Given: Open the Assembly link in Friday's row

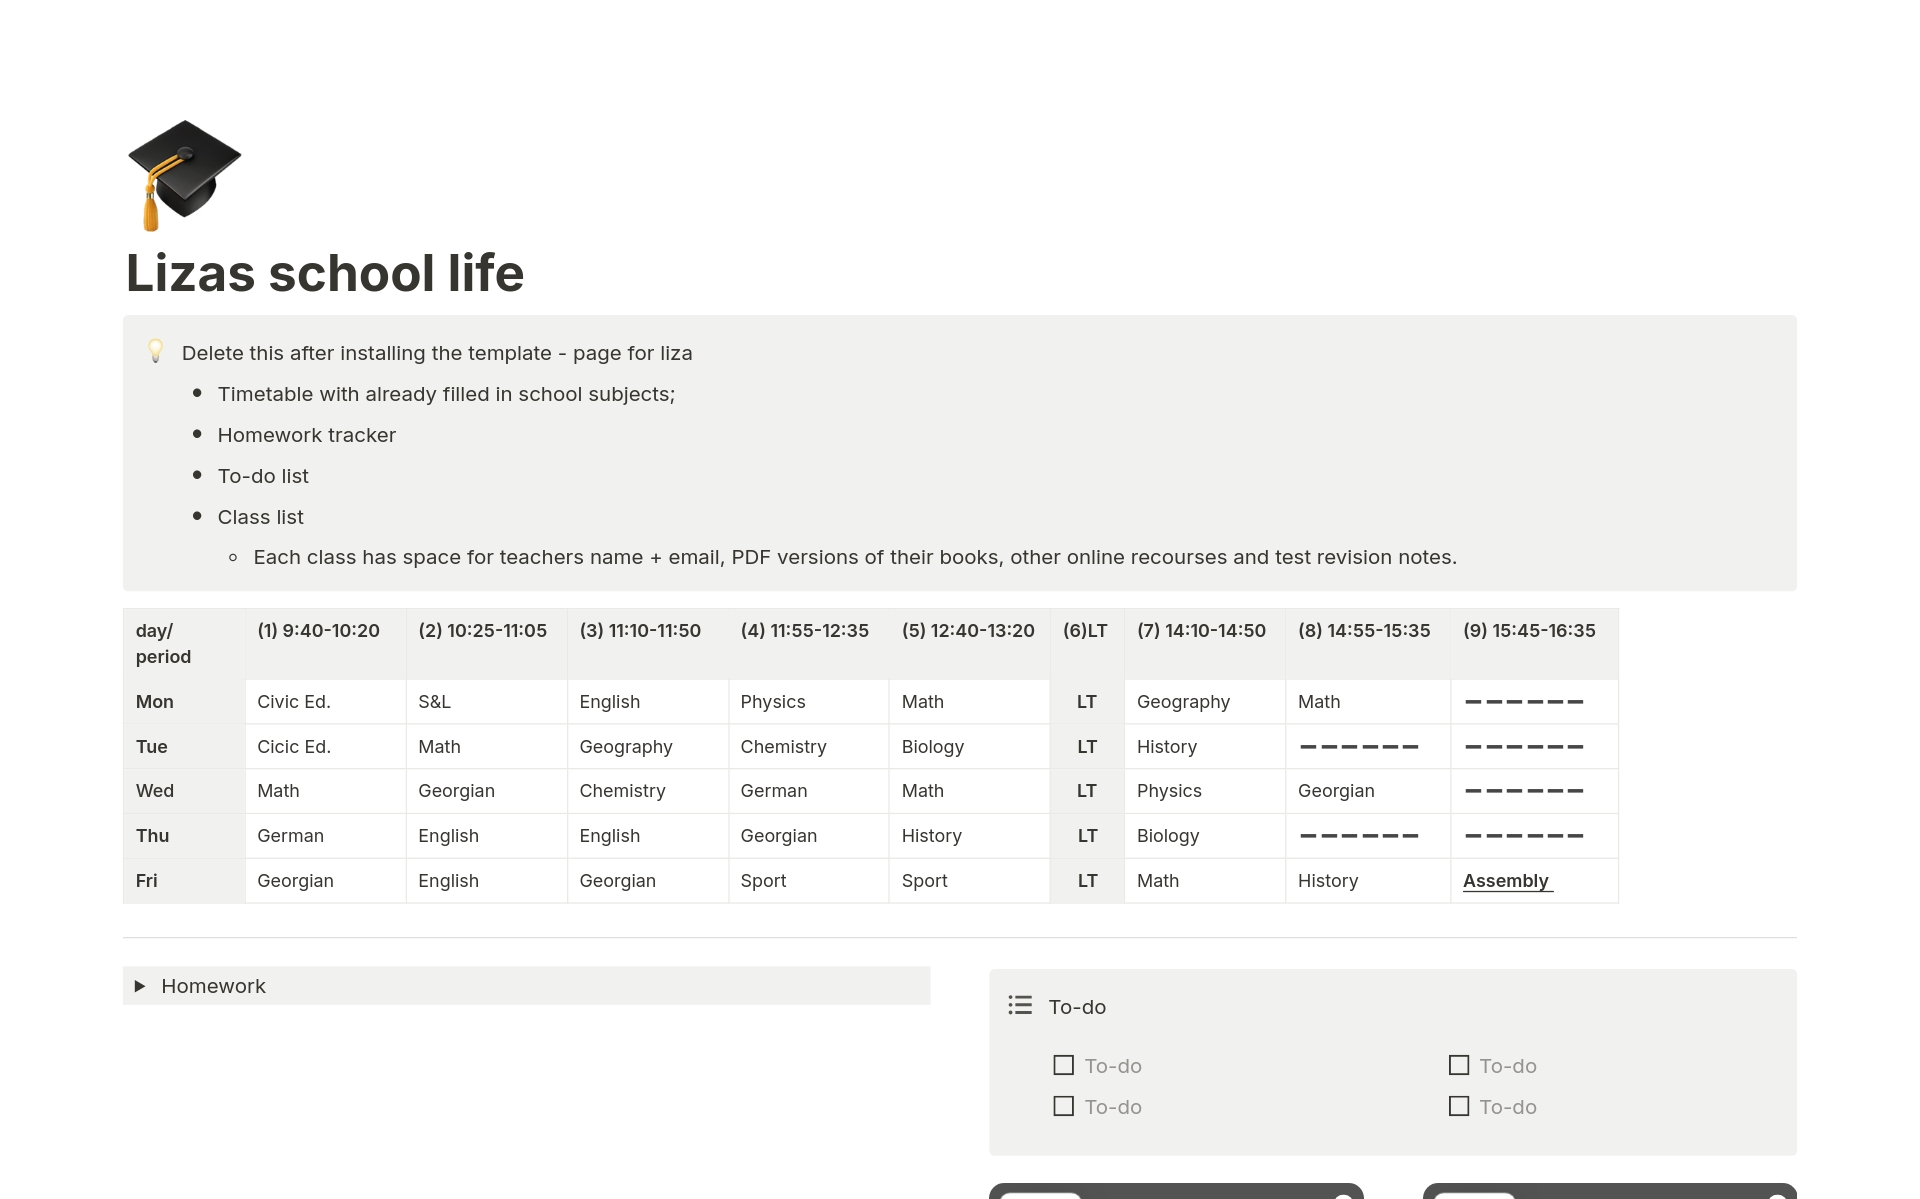Looking at the screenshot, I should tap(1505, 881).
